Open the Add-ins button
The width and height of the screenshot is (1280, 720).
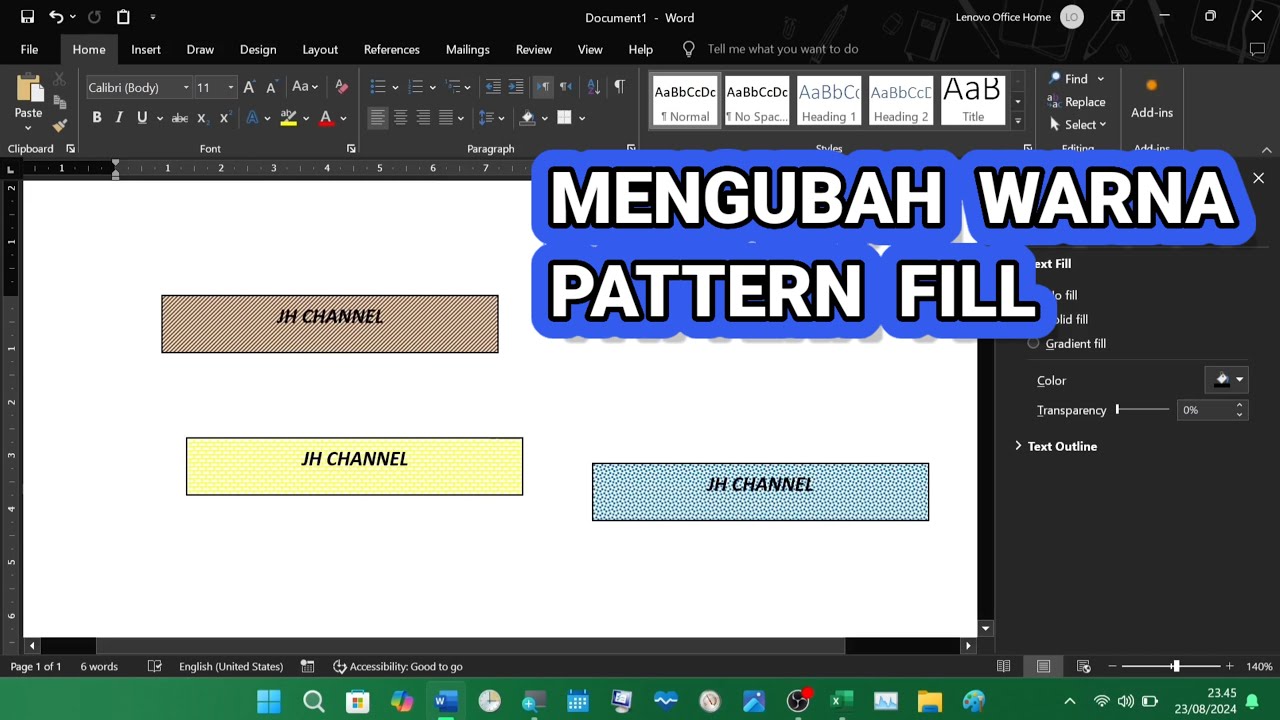tap(1152, 100)
